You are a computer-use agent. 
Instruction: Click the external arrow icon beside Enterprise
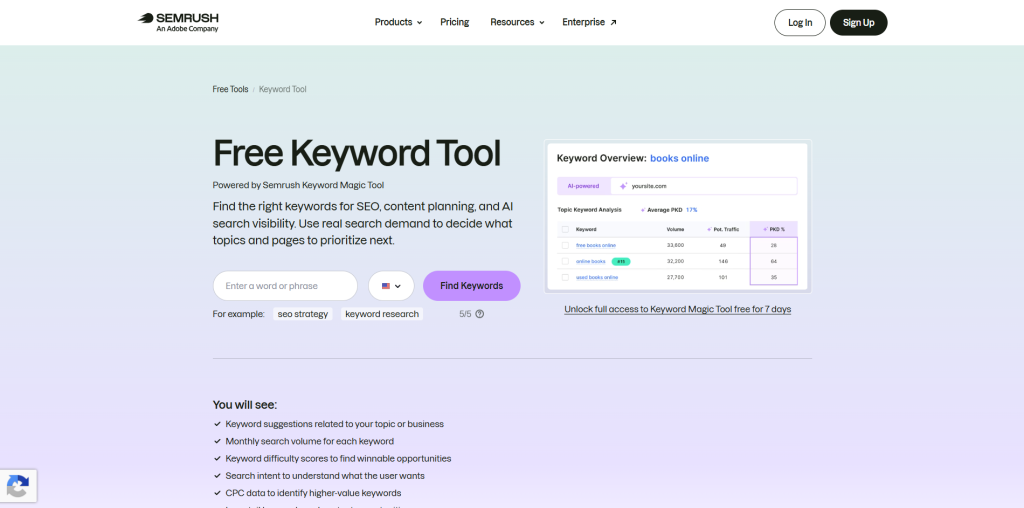613,22
